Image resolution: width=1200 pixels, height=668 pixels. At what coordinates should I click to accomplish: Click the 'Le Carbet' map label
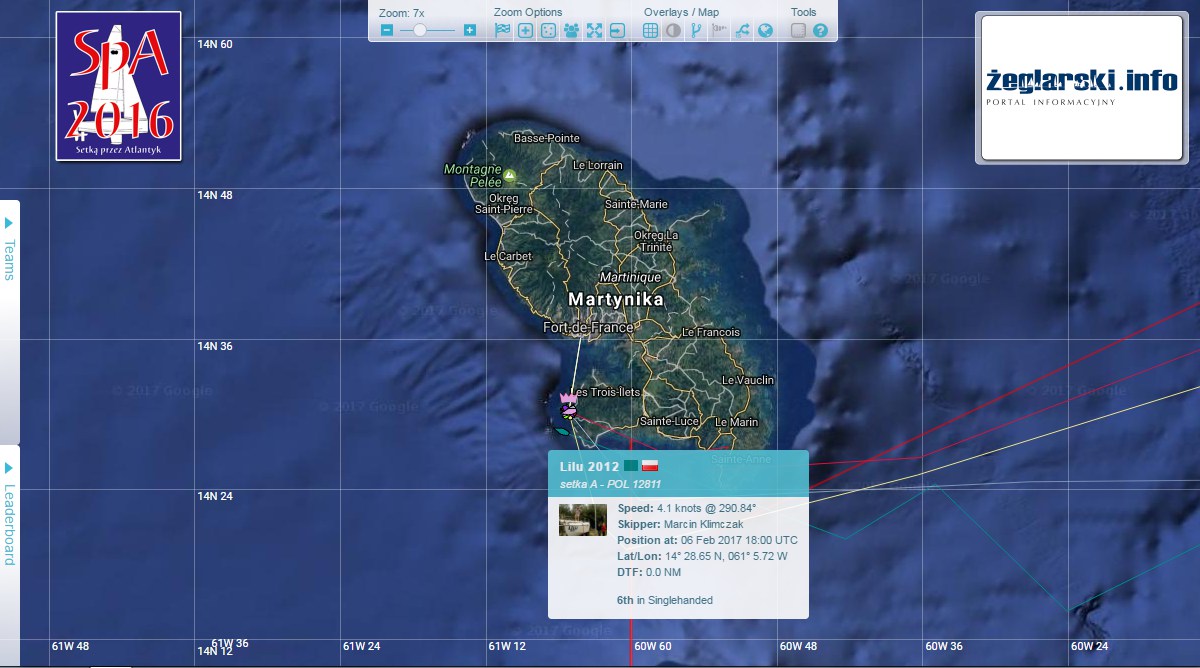(x=508, y=256)
